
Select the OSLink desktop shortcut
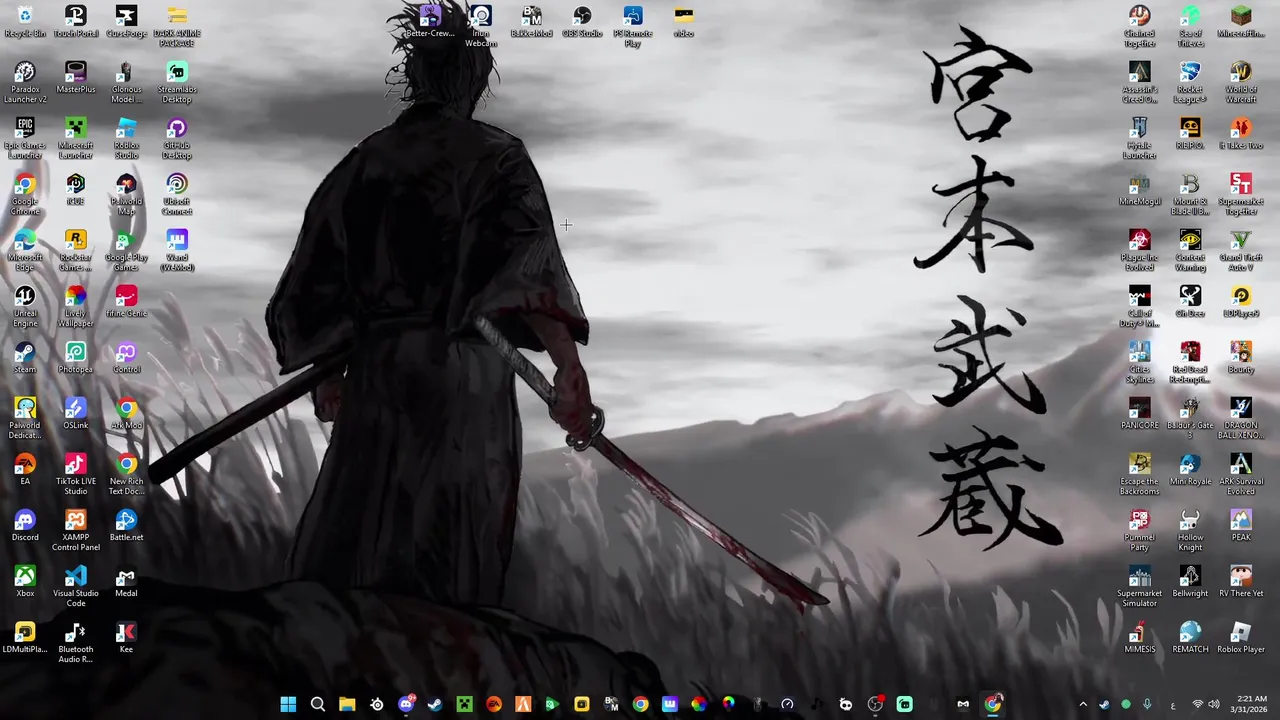tap(76, 413)
